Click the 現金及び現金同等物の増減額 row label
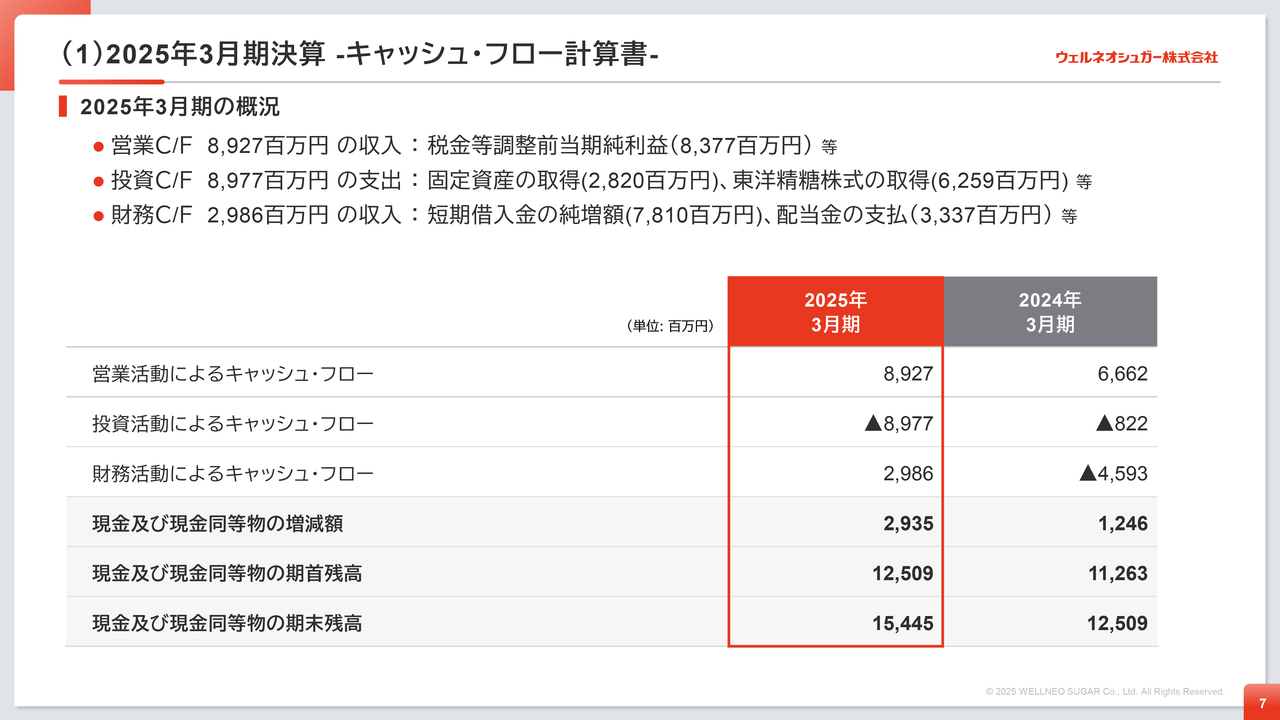 pyautogui.click(x=218, y=523)
